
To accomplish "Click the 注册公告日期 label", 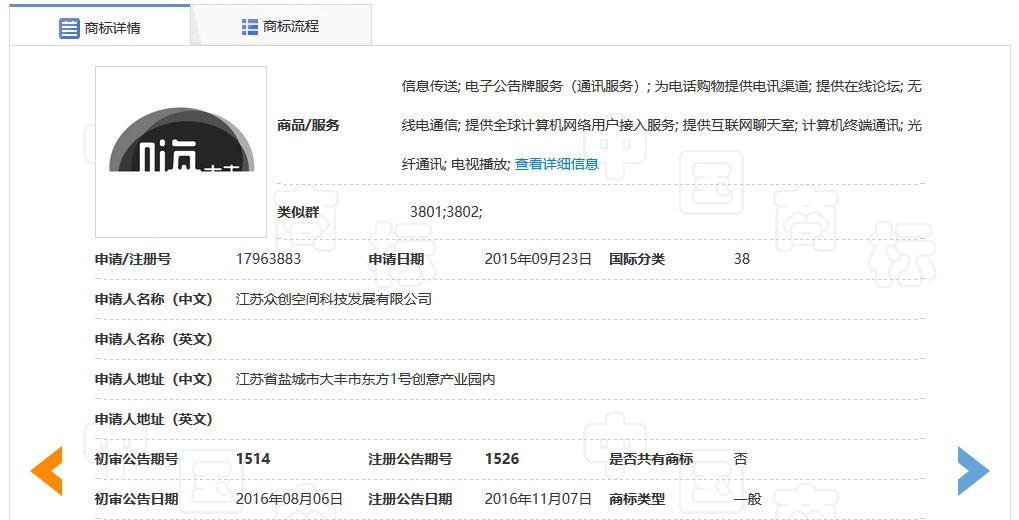I will pyautogui.click(x=410, y=499).
